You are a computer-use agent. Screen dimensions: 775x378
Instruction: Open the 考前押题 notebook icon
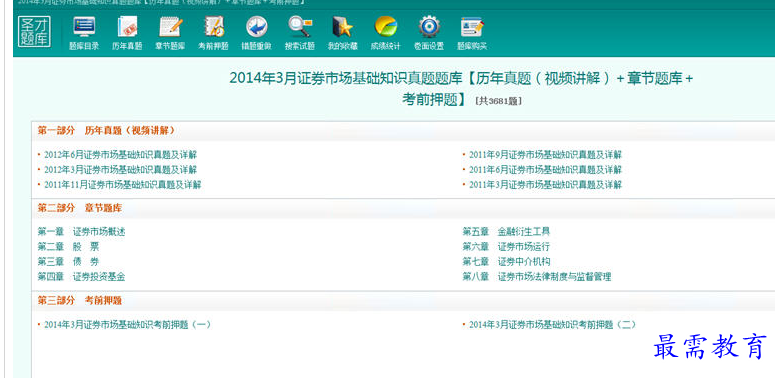214,27
